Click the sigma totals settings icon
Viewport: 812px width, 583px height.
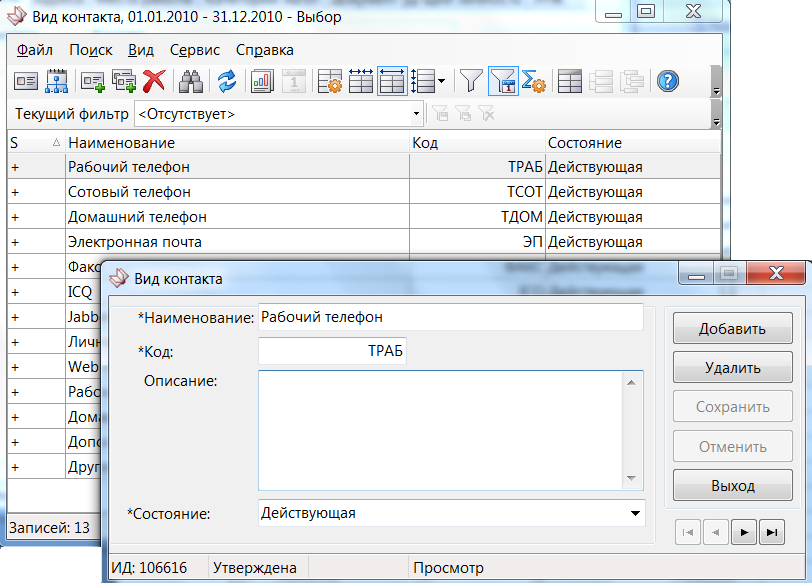[x=534, y=81]
